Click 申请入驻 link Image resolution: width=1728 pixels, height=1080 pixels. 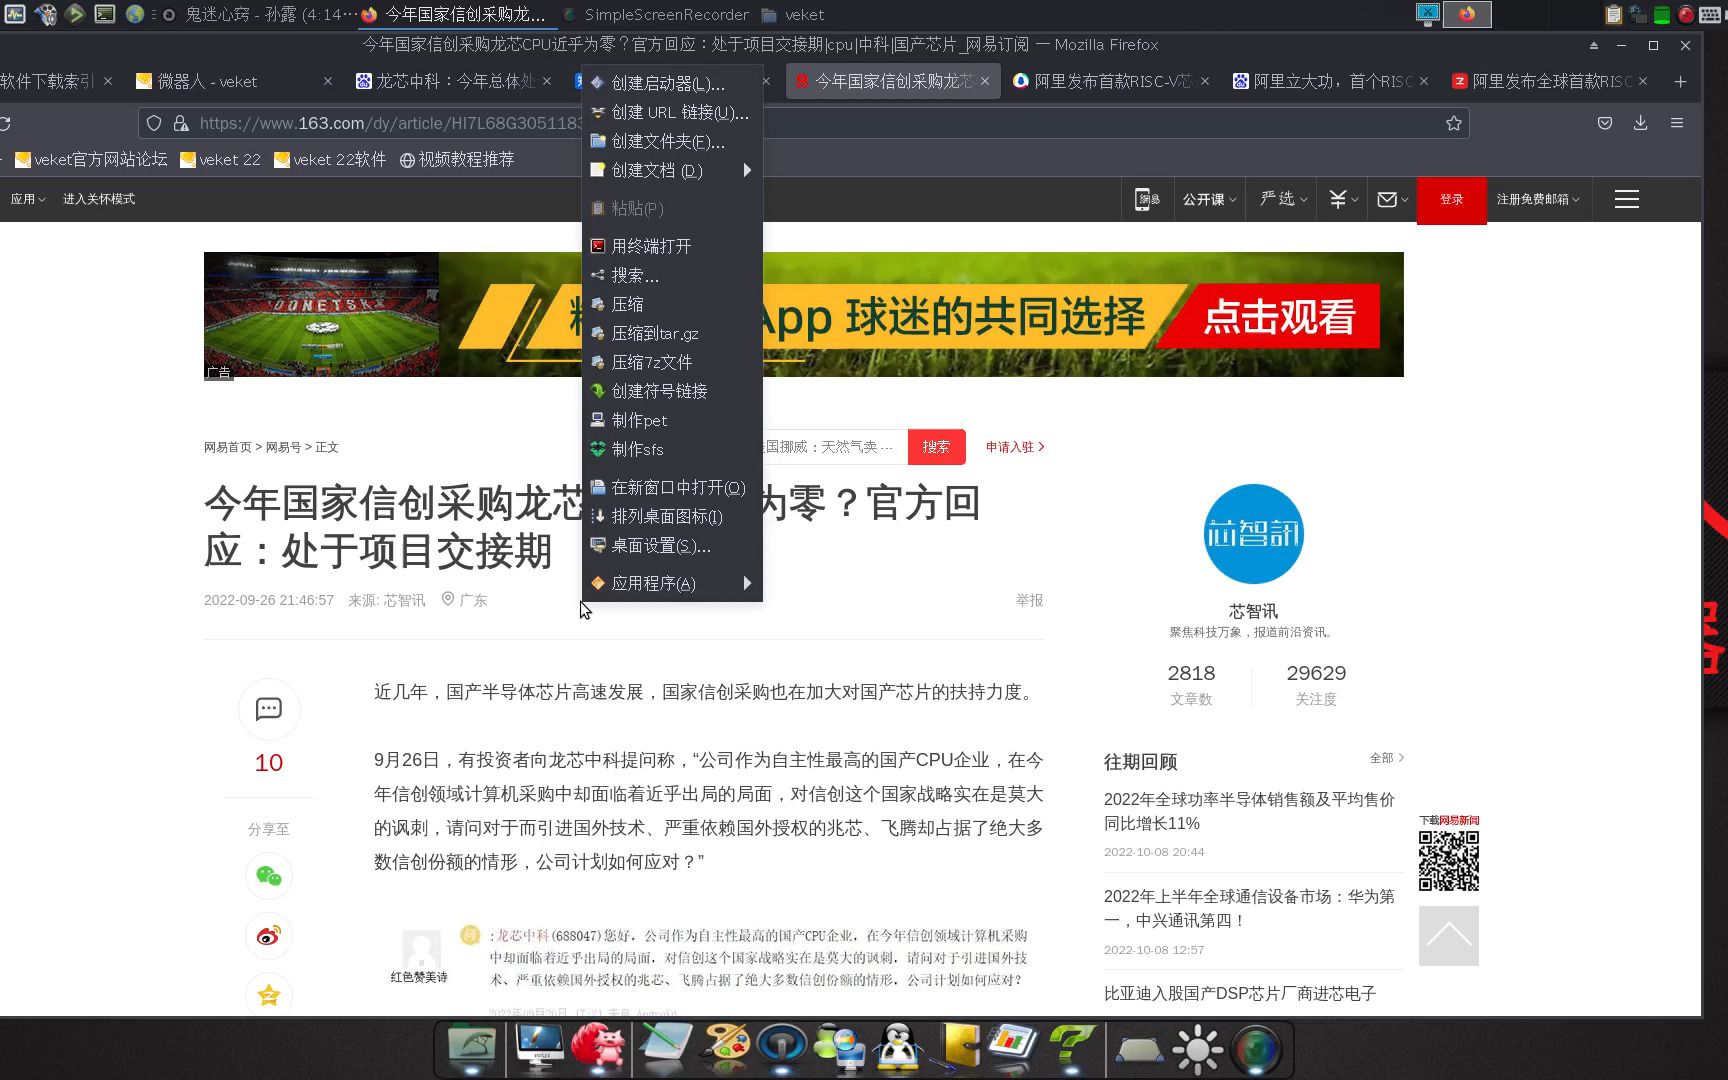1014,447
